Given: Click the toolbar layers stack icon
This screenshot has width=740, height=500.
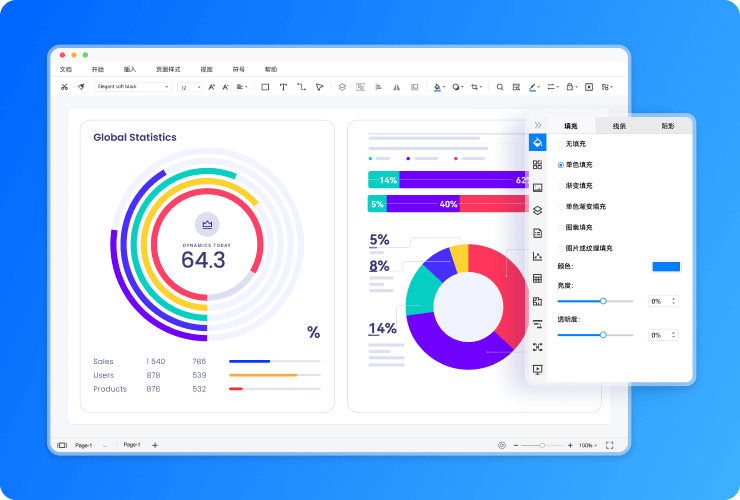Looking at the screenshot, I should coord(342,87).
